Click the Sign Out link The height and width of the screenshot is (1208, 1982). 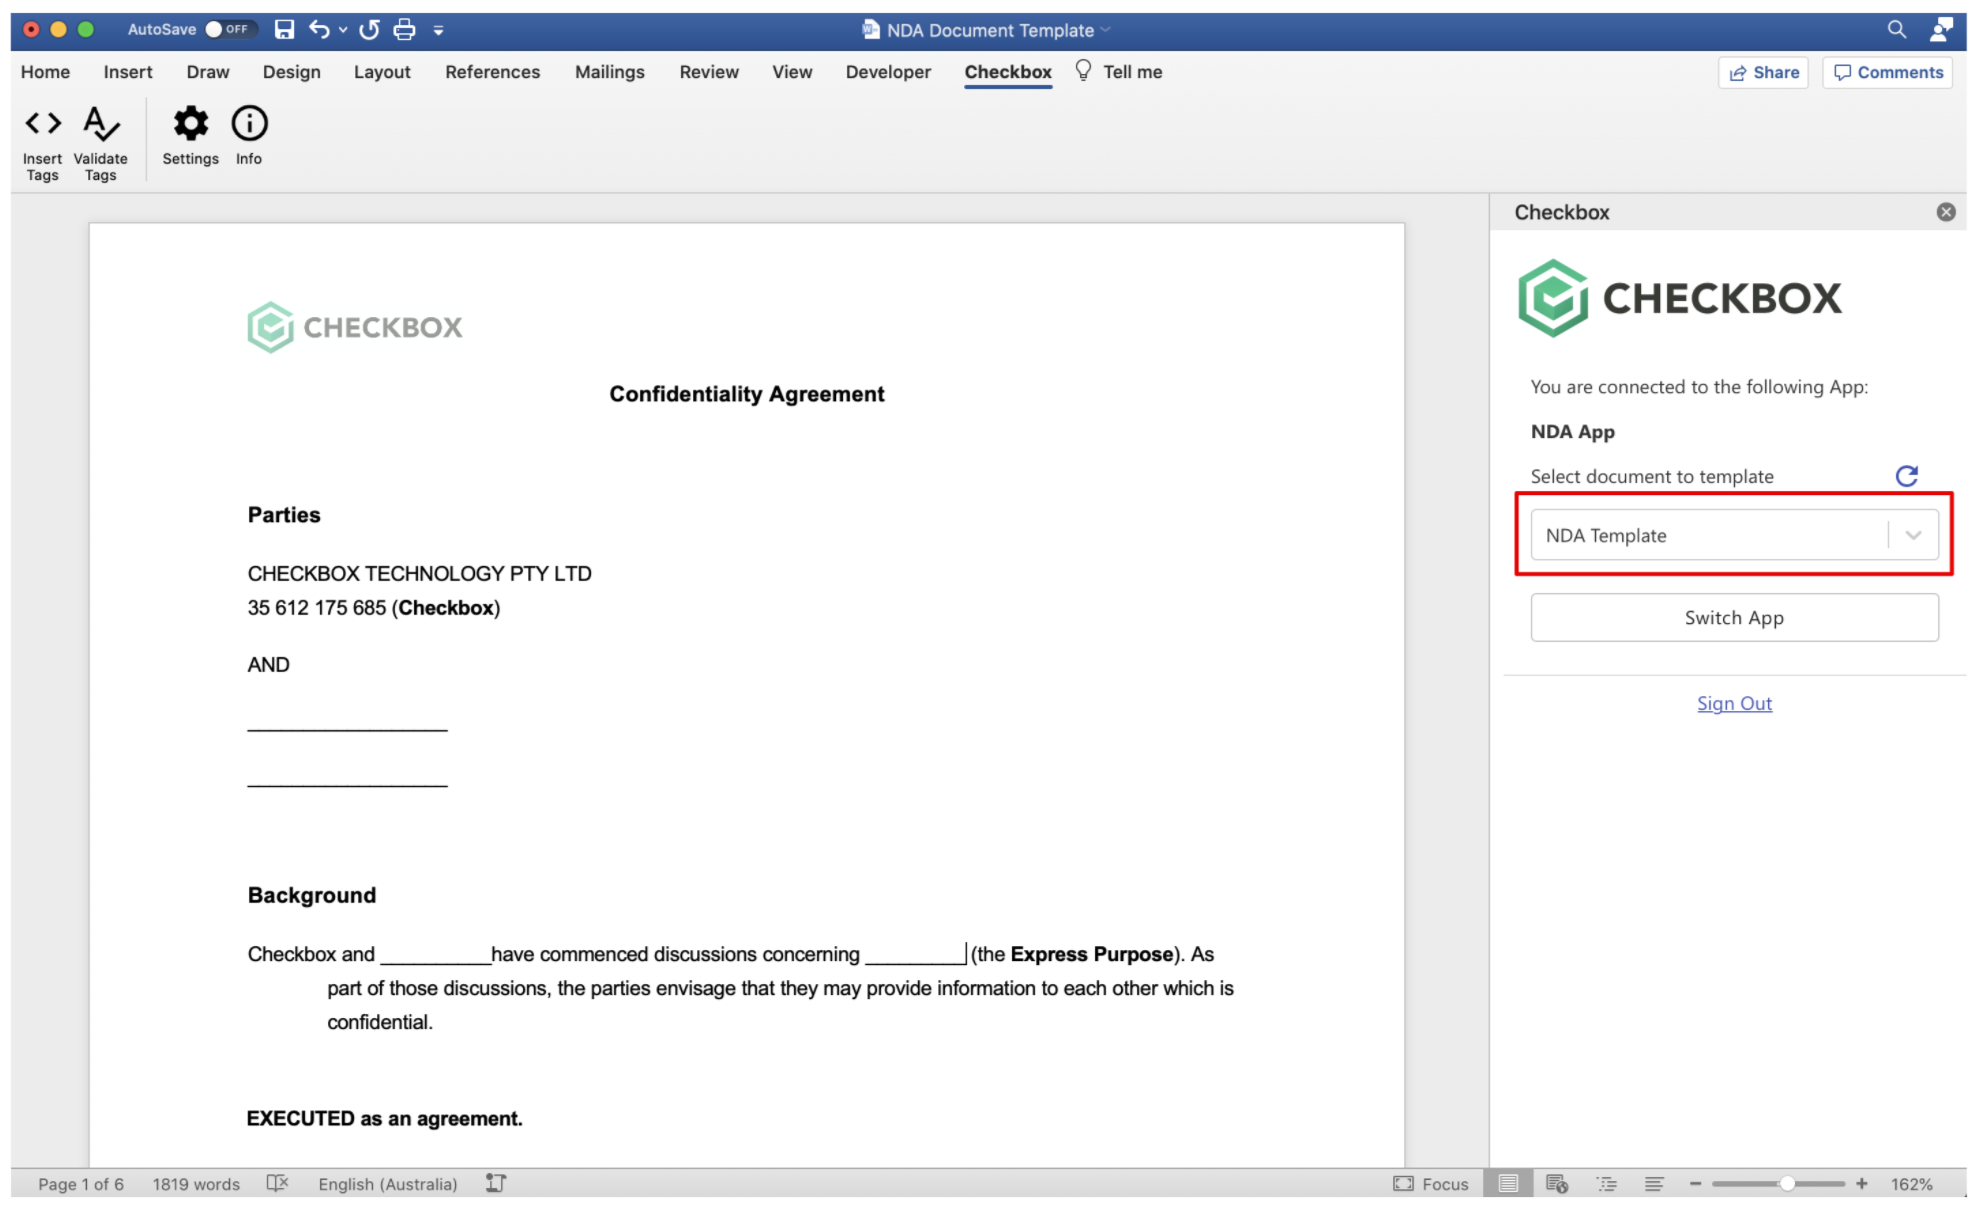click(1734, 703)
